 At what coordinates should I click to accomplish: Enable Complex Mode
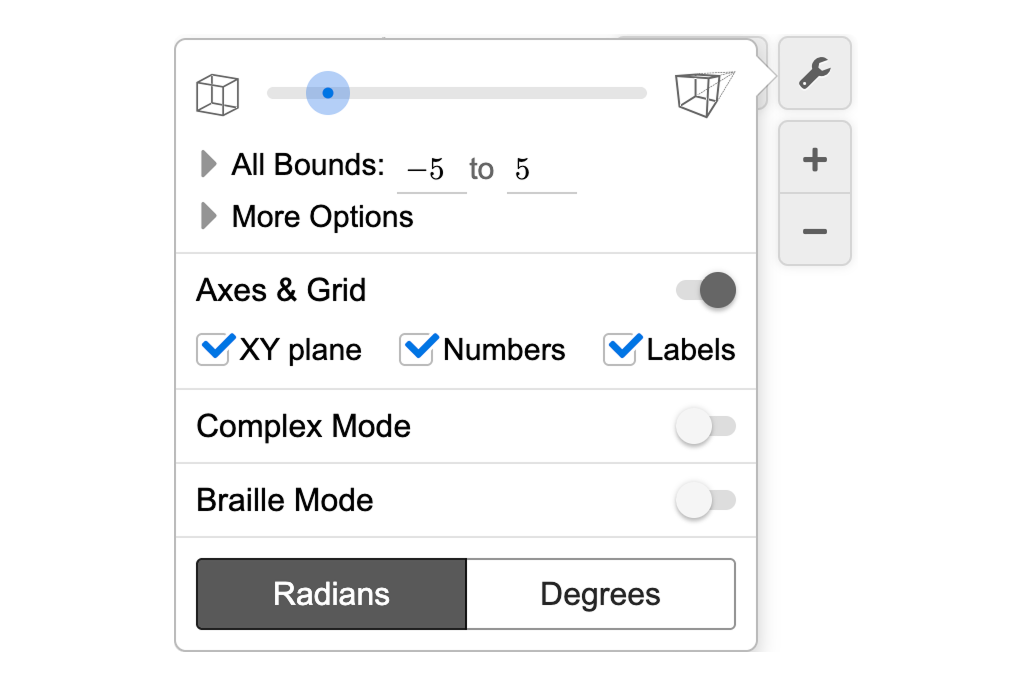click(x=707, y=426)
